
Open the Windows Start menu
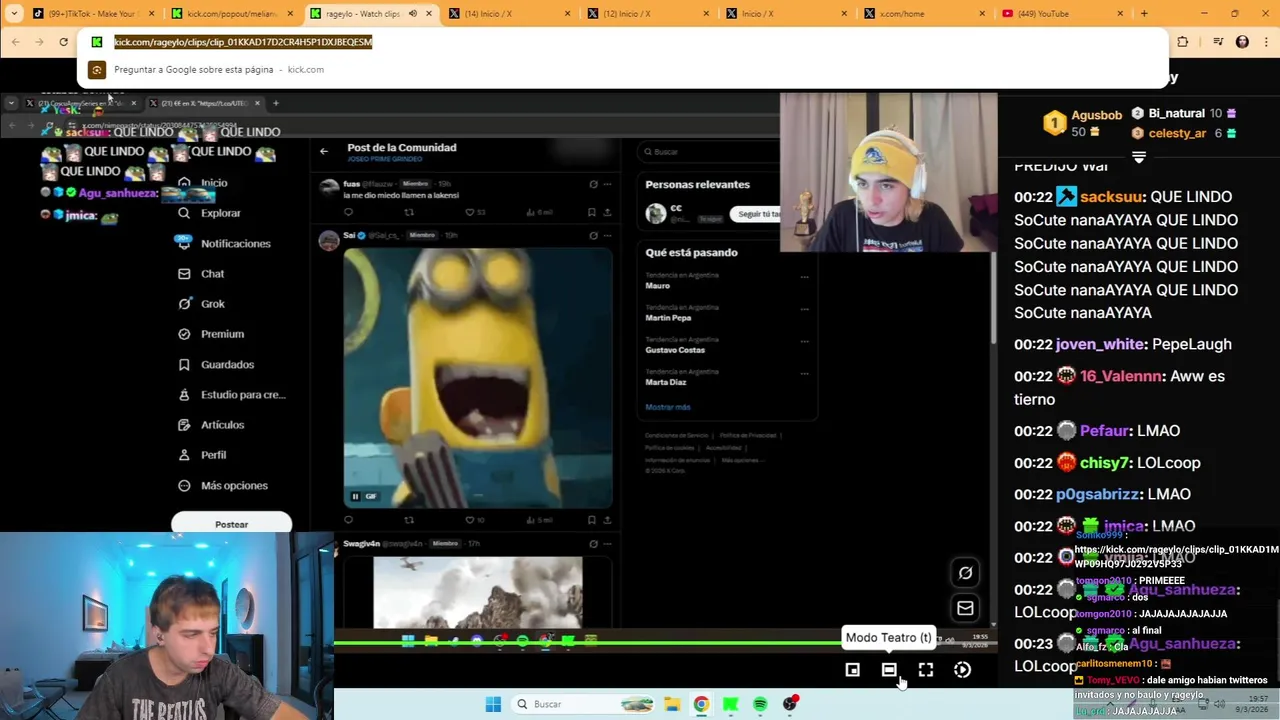point(493,704)
